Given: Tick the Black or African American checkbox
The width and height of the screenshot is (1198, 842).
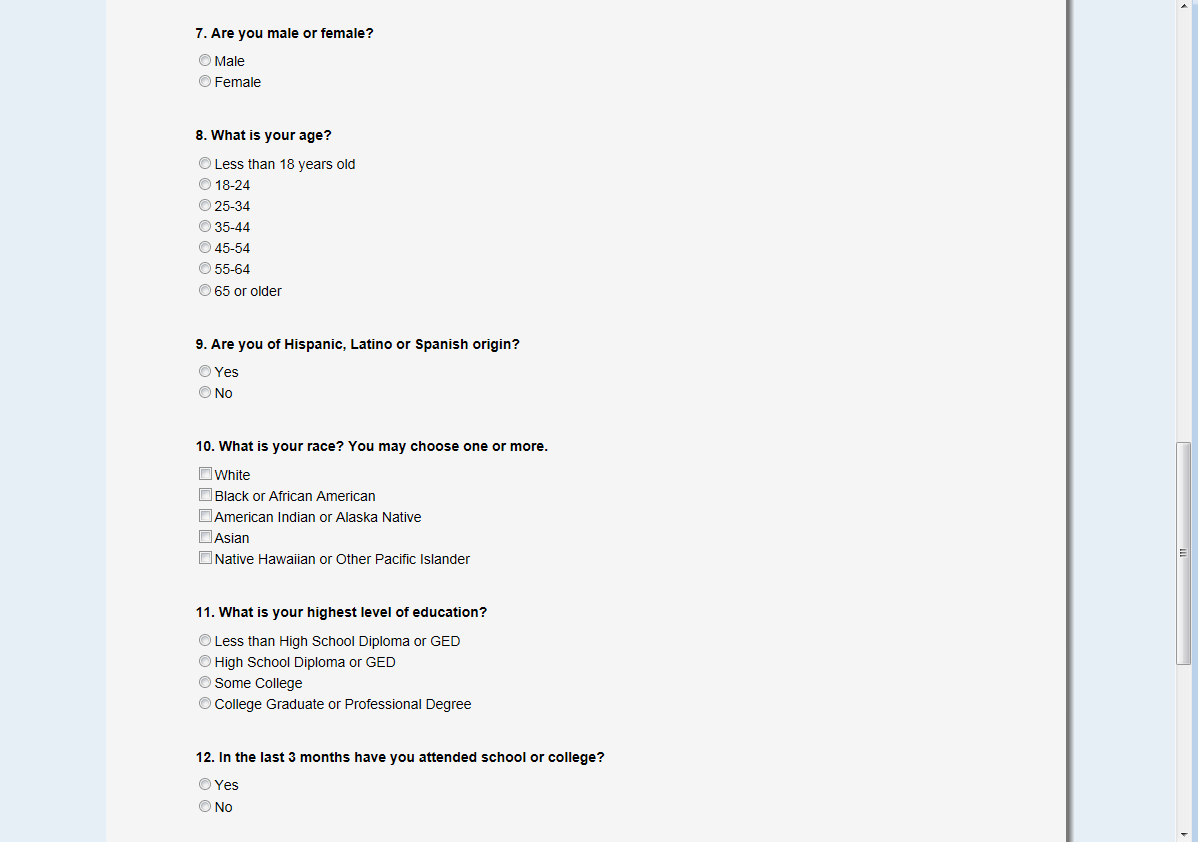Looking at the screenshot, I should (205, 495).
